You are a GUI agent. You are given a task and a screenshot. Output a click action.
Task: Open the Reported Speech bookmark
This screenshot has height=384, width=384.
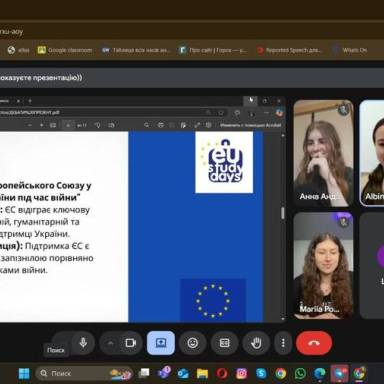pos(289,50)
